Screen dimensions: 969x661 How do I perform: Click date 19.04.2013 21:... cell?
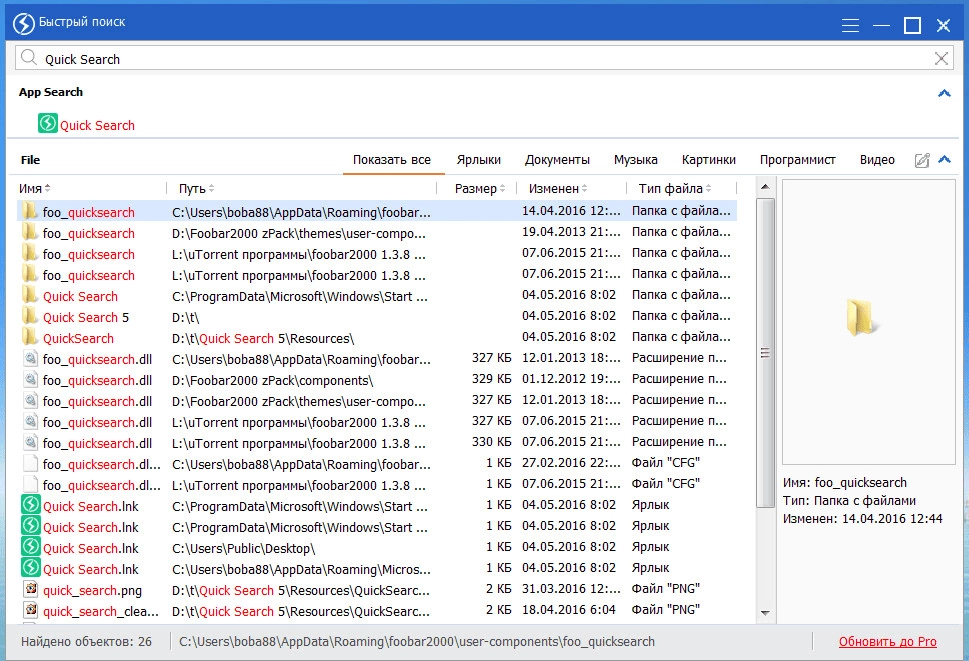(571, 232)
